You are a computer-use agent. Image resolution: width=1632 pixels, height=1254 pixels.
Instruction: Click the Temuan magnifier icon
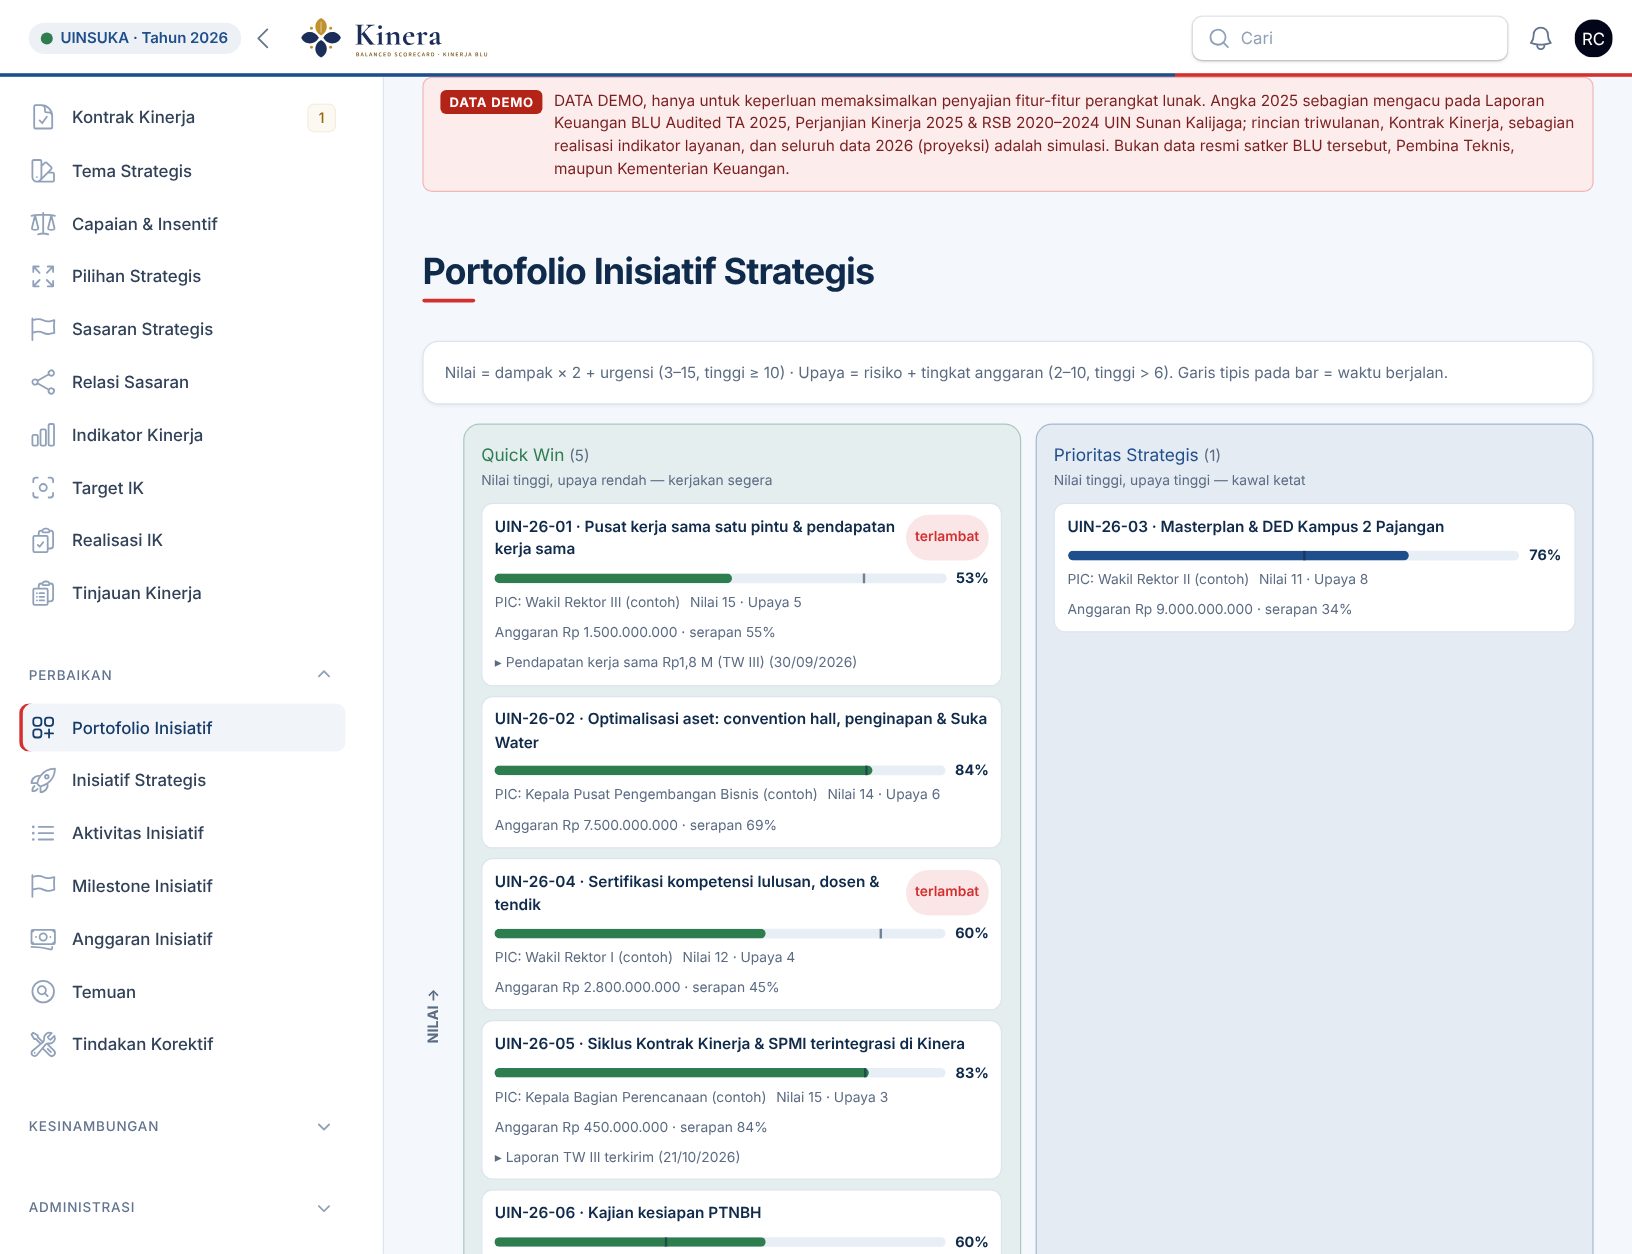tap(43, 992)
